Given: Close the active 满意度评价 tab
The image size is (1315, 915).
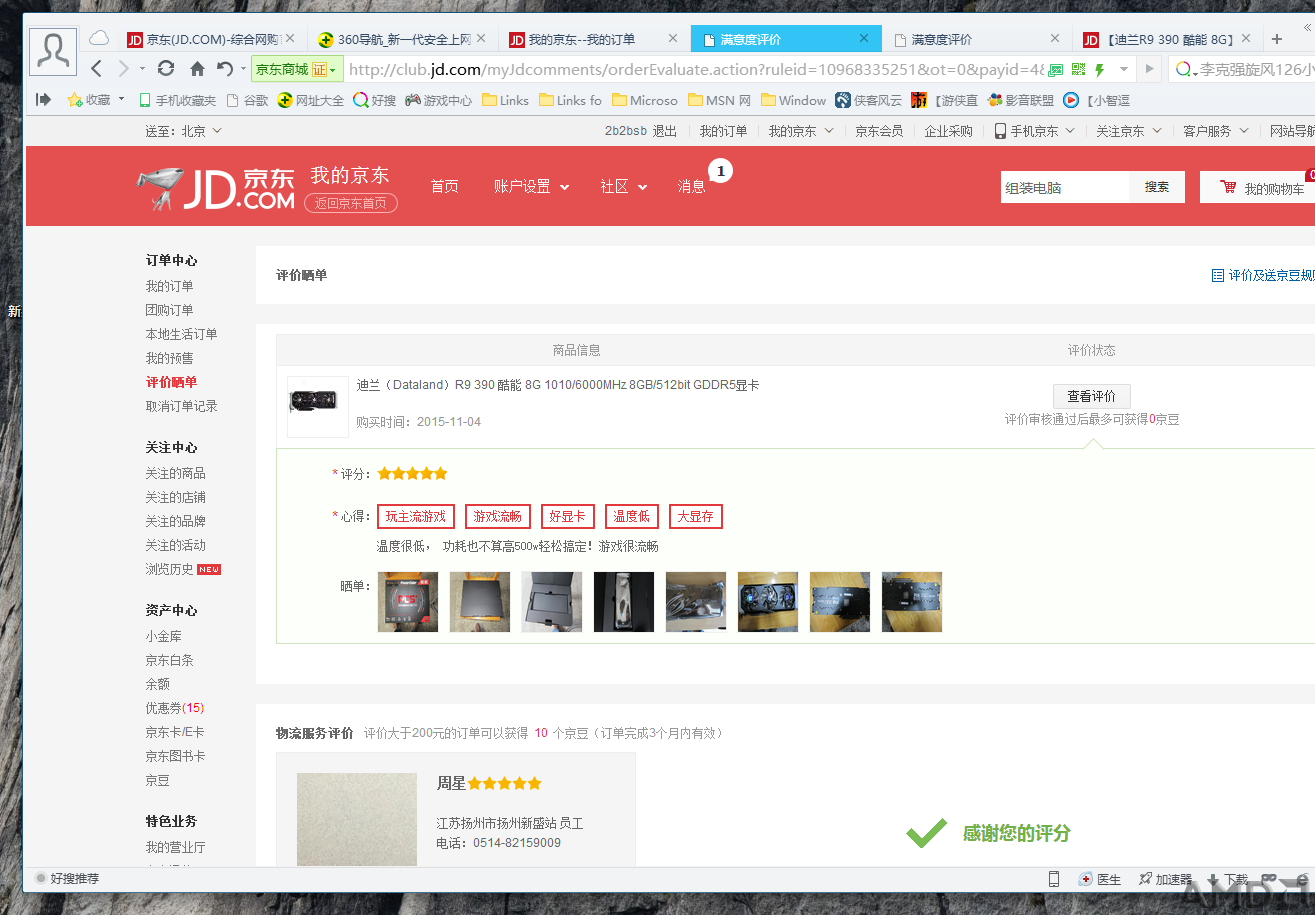Looking at the screenshot, I should pyautogui.click(x=865, y=39).
